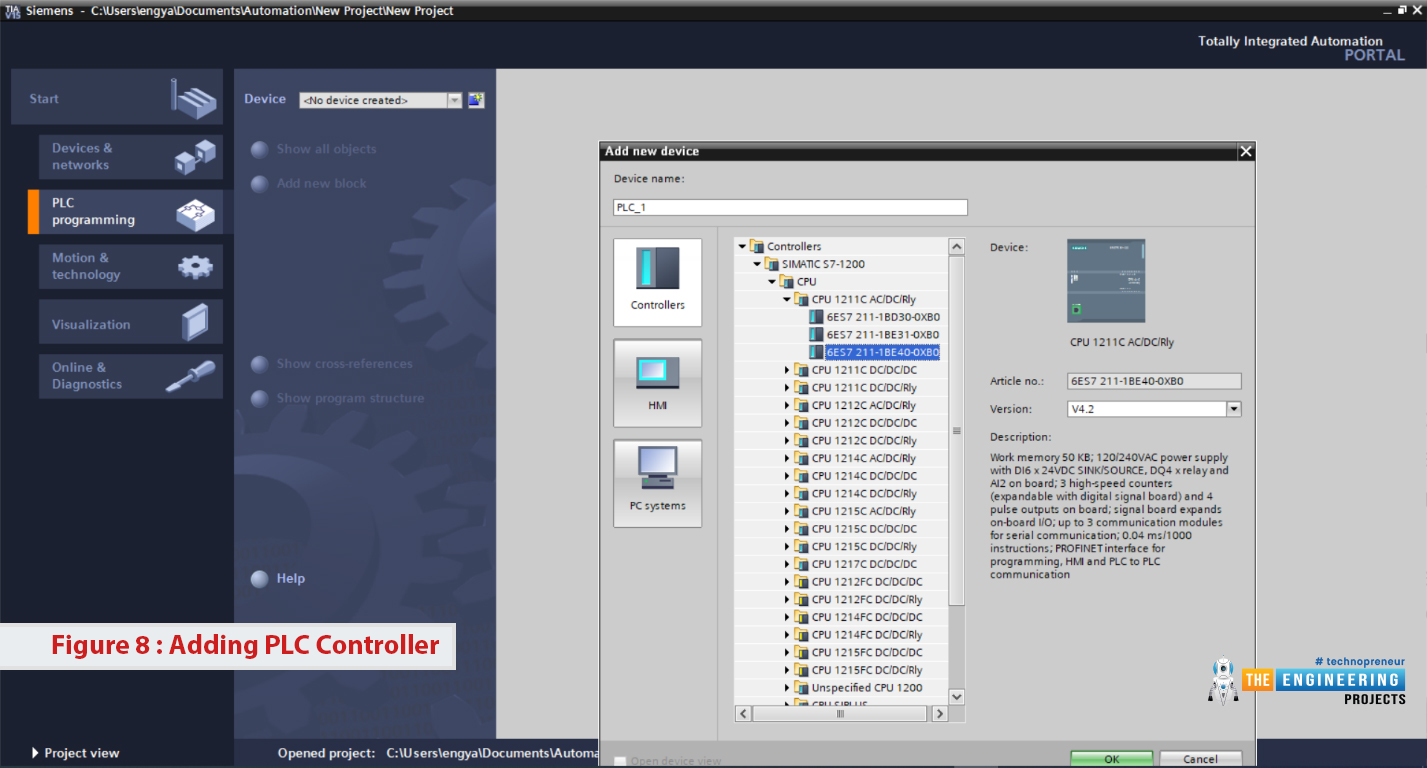
Task: Open the Device selection dropdown
Action: click(x=455, y=100)
